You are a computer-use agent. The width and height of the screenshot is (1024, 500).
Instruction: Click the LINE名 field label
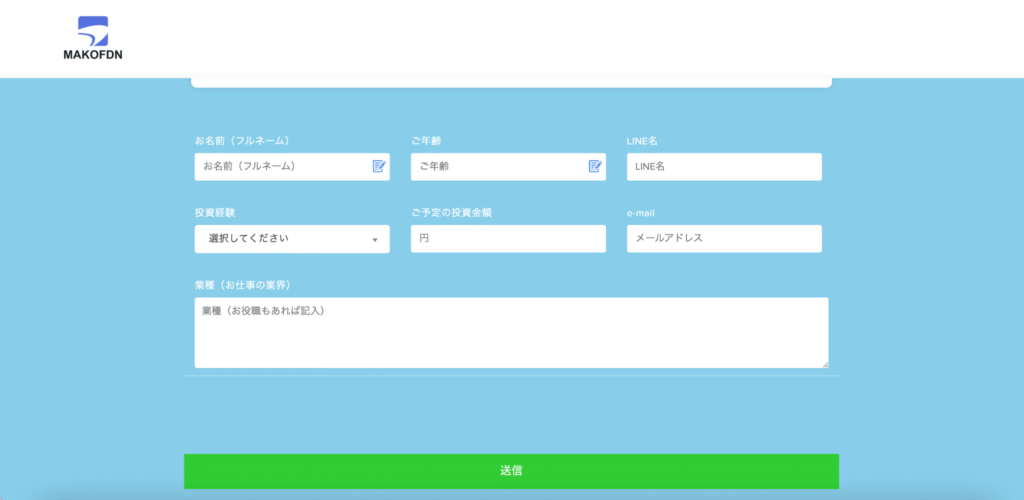point(641,141)
